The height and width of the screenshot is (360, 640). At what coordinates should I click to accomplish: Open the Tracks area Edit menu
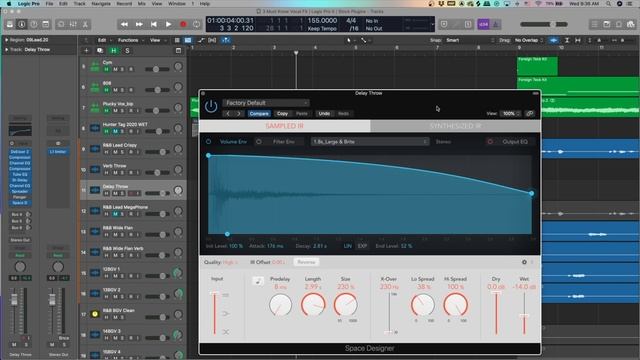click(x=104, y=40)
